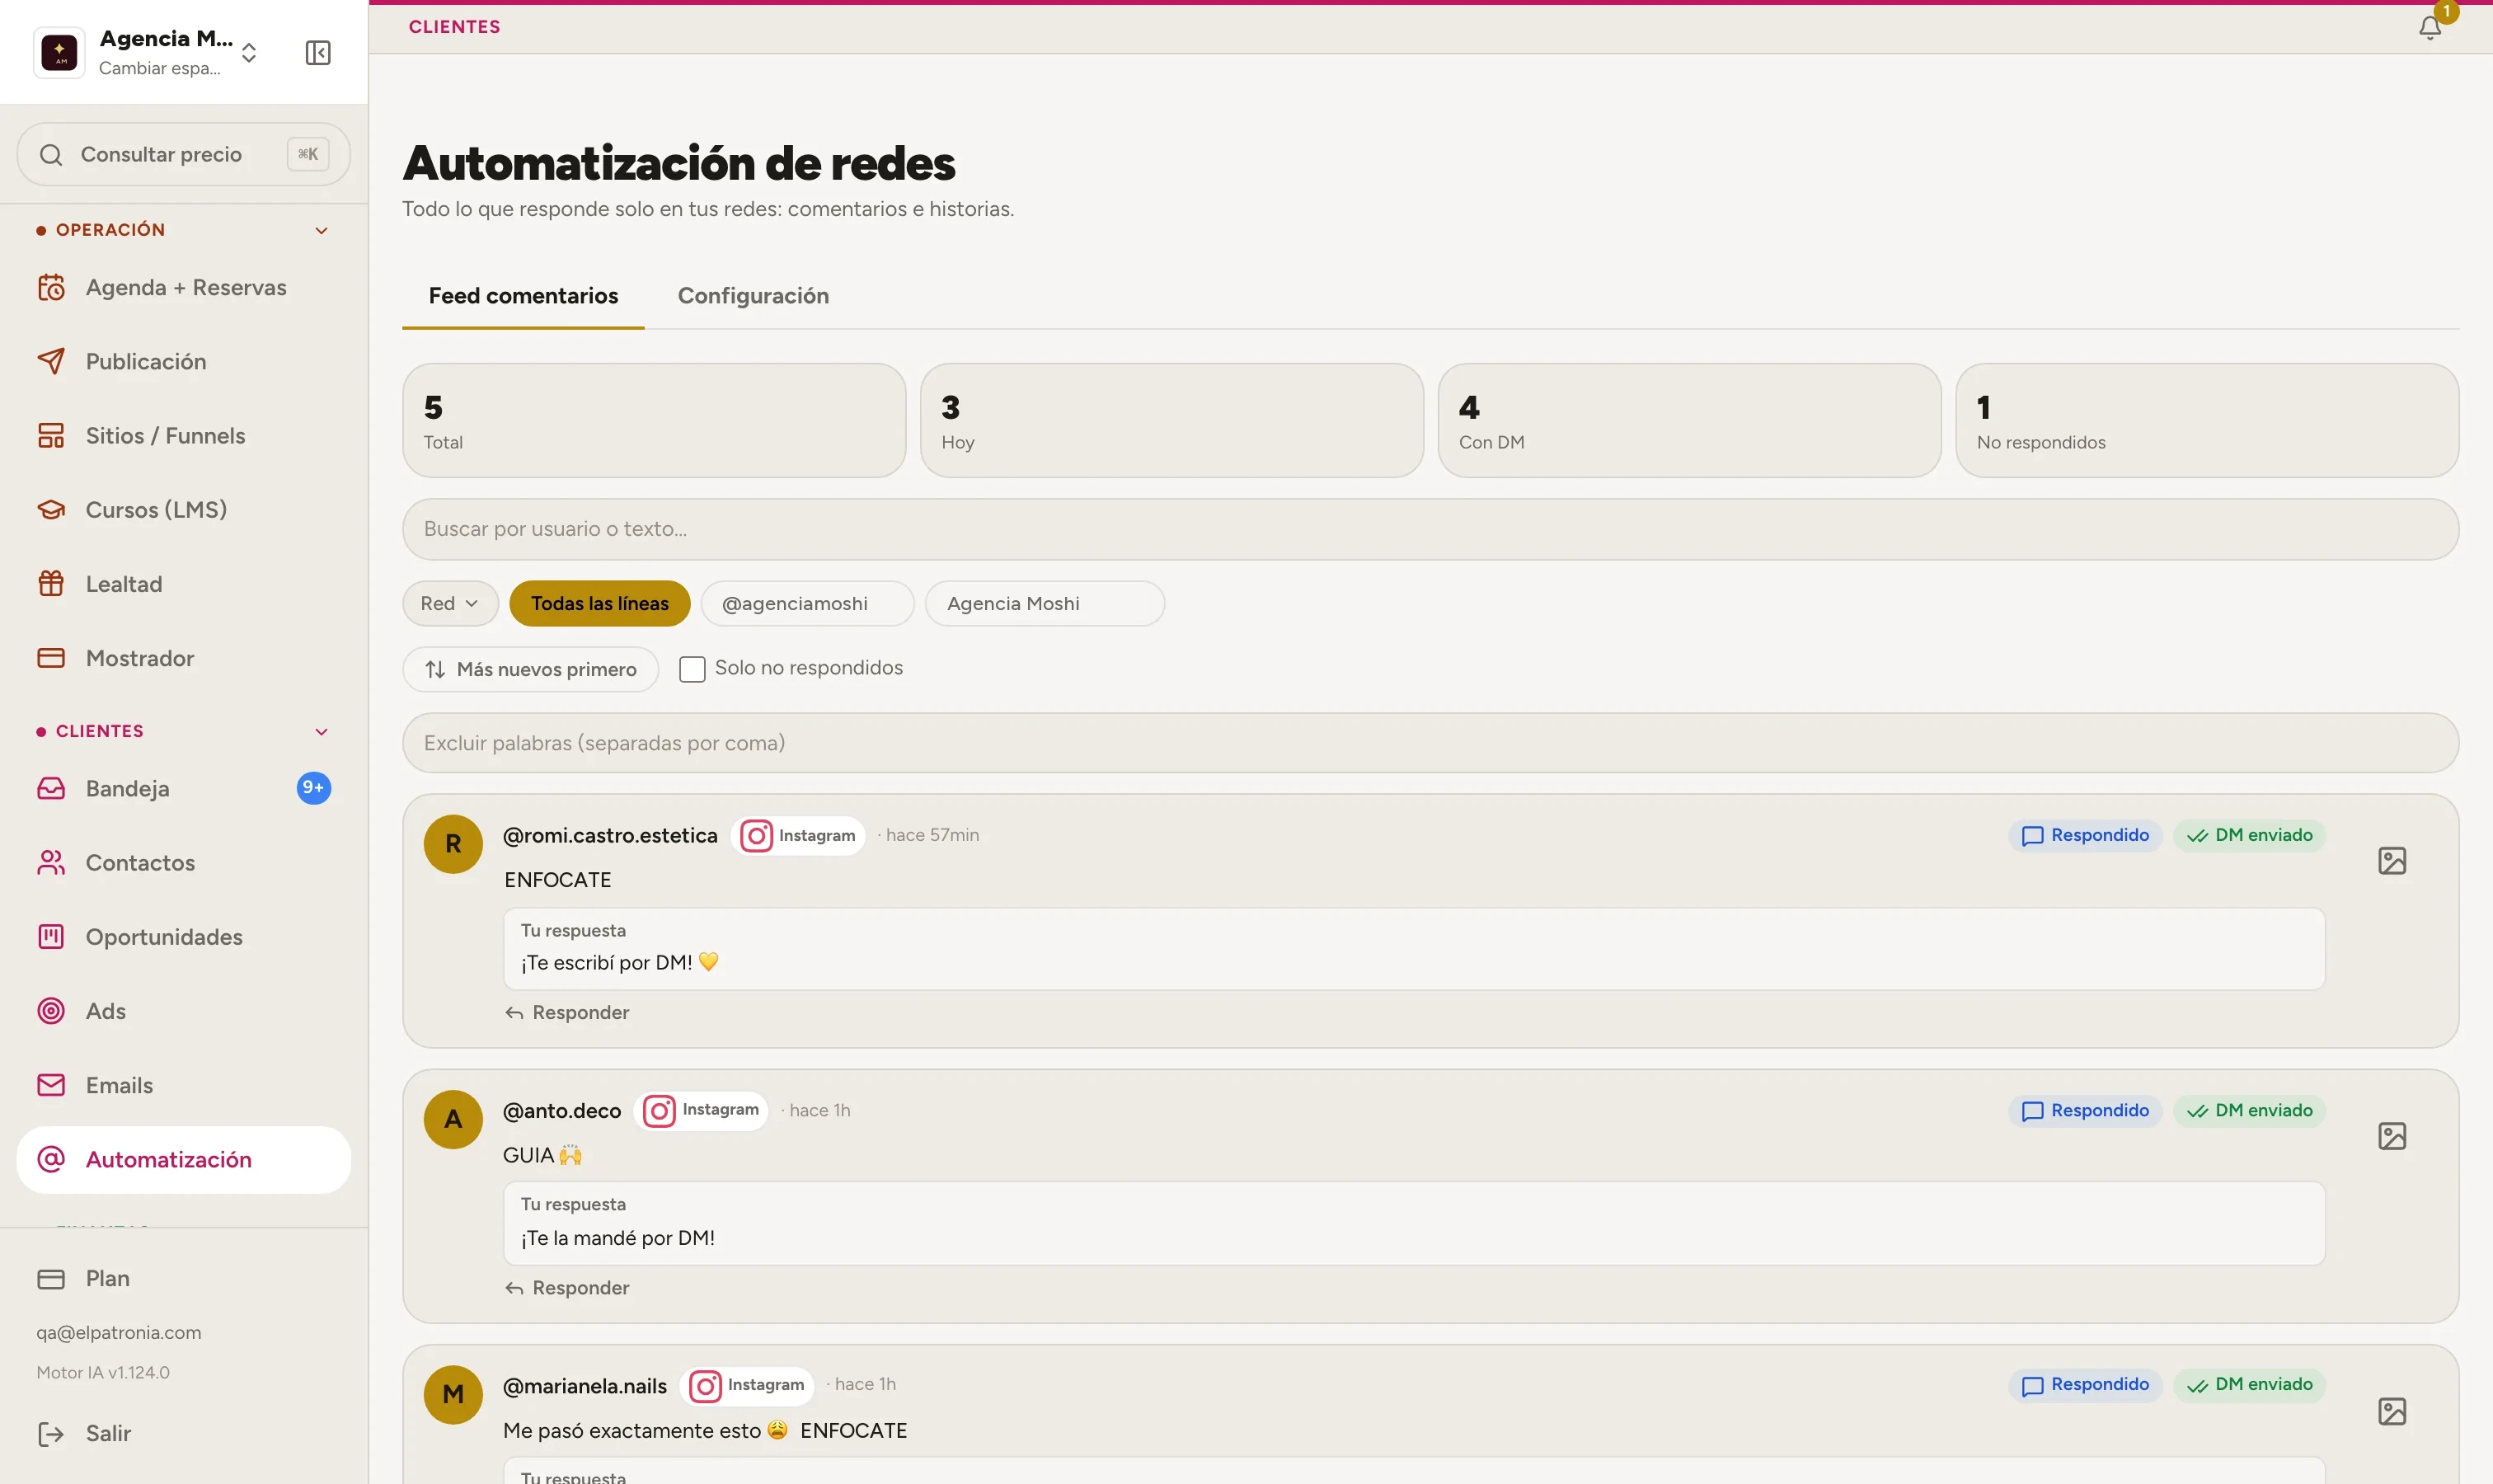The width and height of the screenshot is (2493, 1484).
Task: Click Respondido badge on @marianela.nails
Action: click(x=2085, y=1385)
